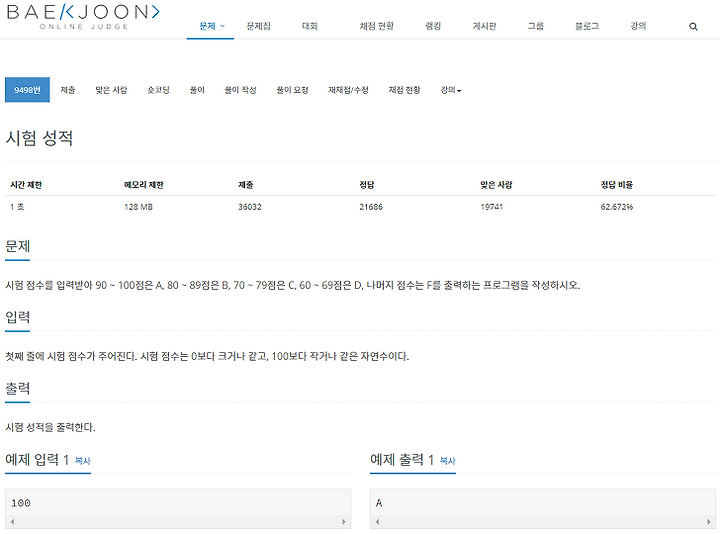The height and width of the screenshot is (534, 720).
Task: Open 채점 현황 in the top menu
Action: 377,26
